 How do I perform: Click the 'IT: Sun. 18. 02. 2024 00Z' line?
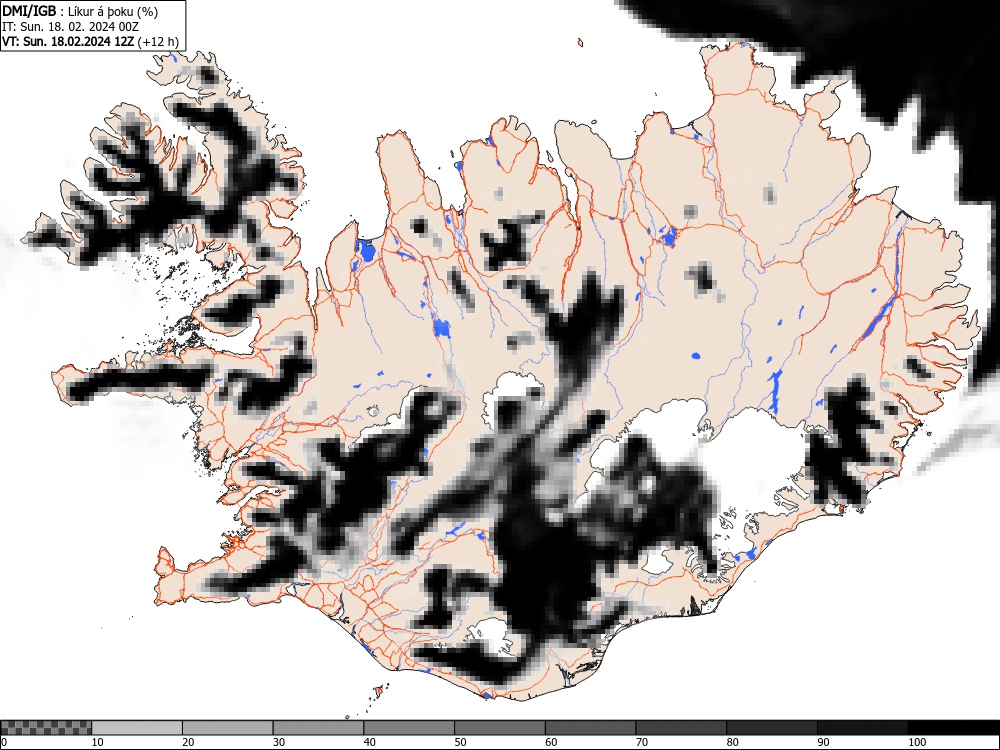coord(70,27)
